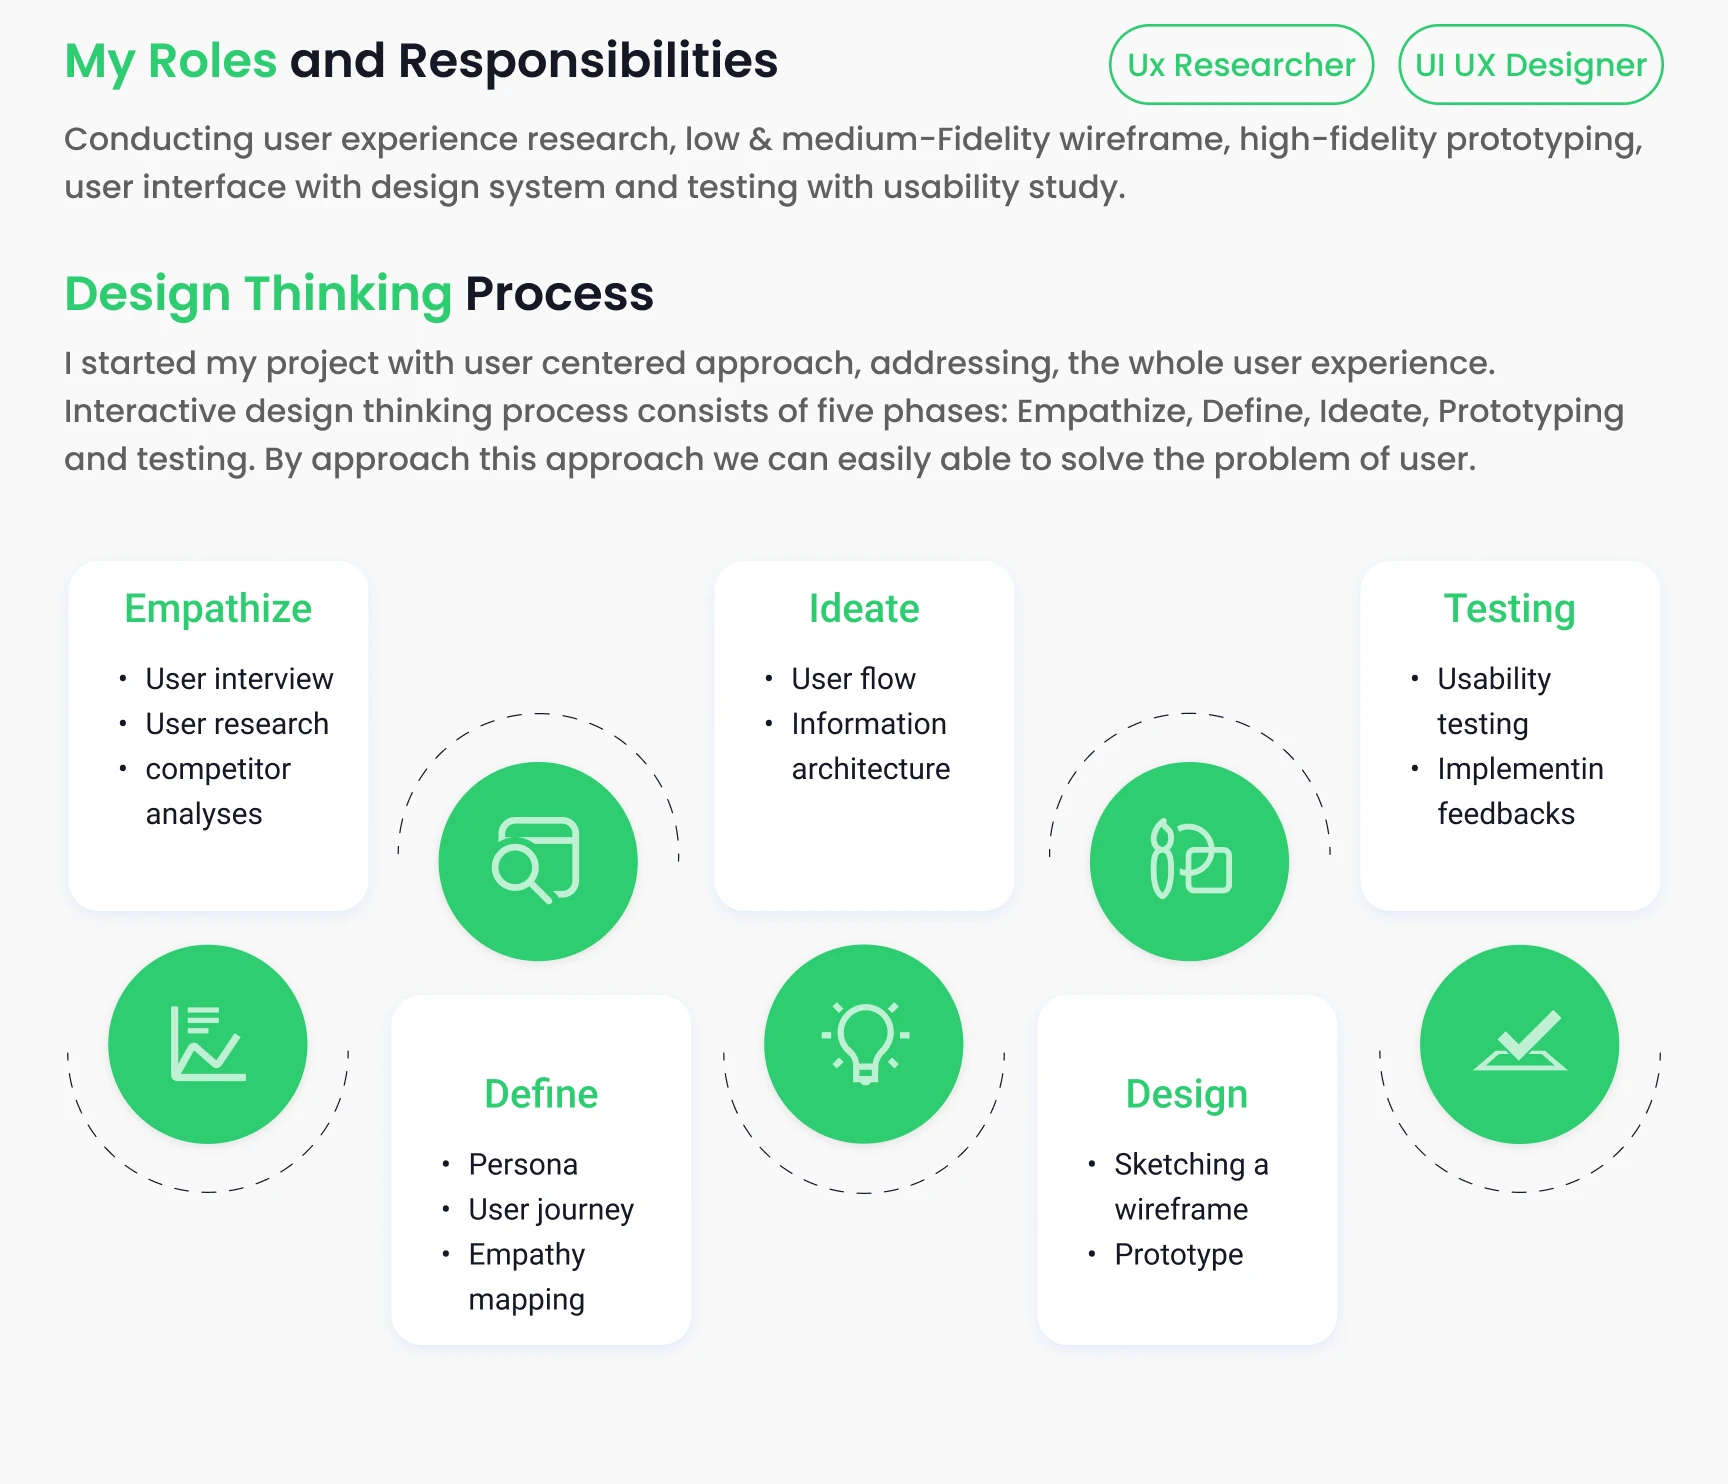Click the brush and shapes design icon

click(1189, 861)
